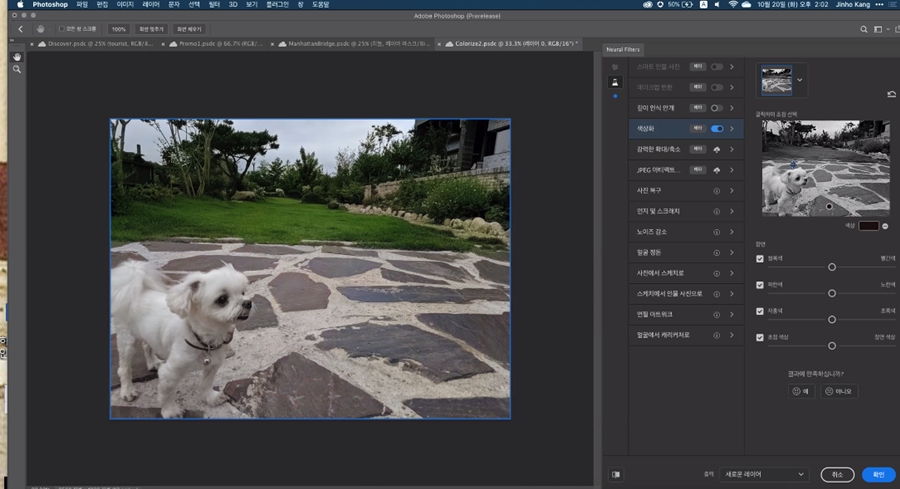
Task: Expand the 스마트 인물 사진 filter chevron
Action: pyautogui.click(x=732, y=67)
